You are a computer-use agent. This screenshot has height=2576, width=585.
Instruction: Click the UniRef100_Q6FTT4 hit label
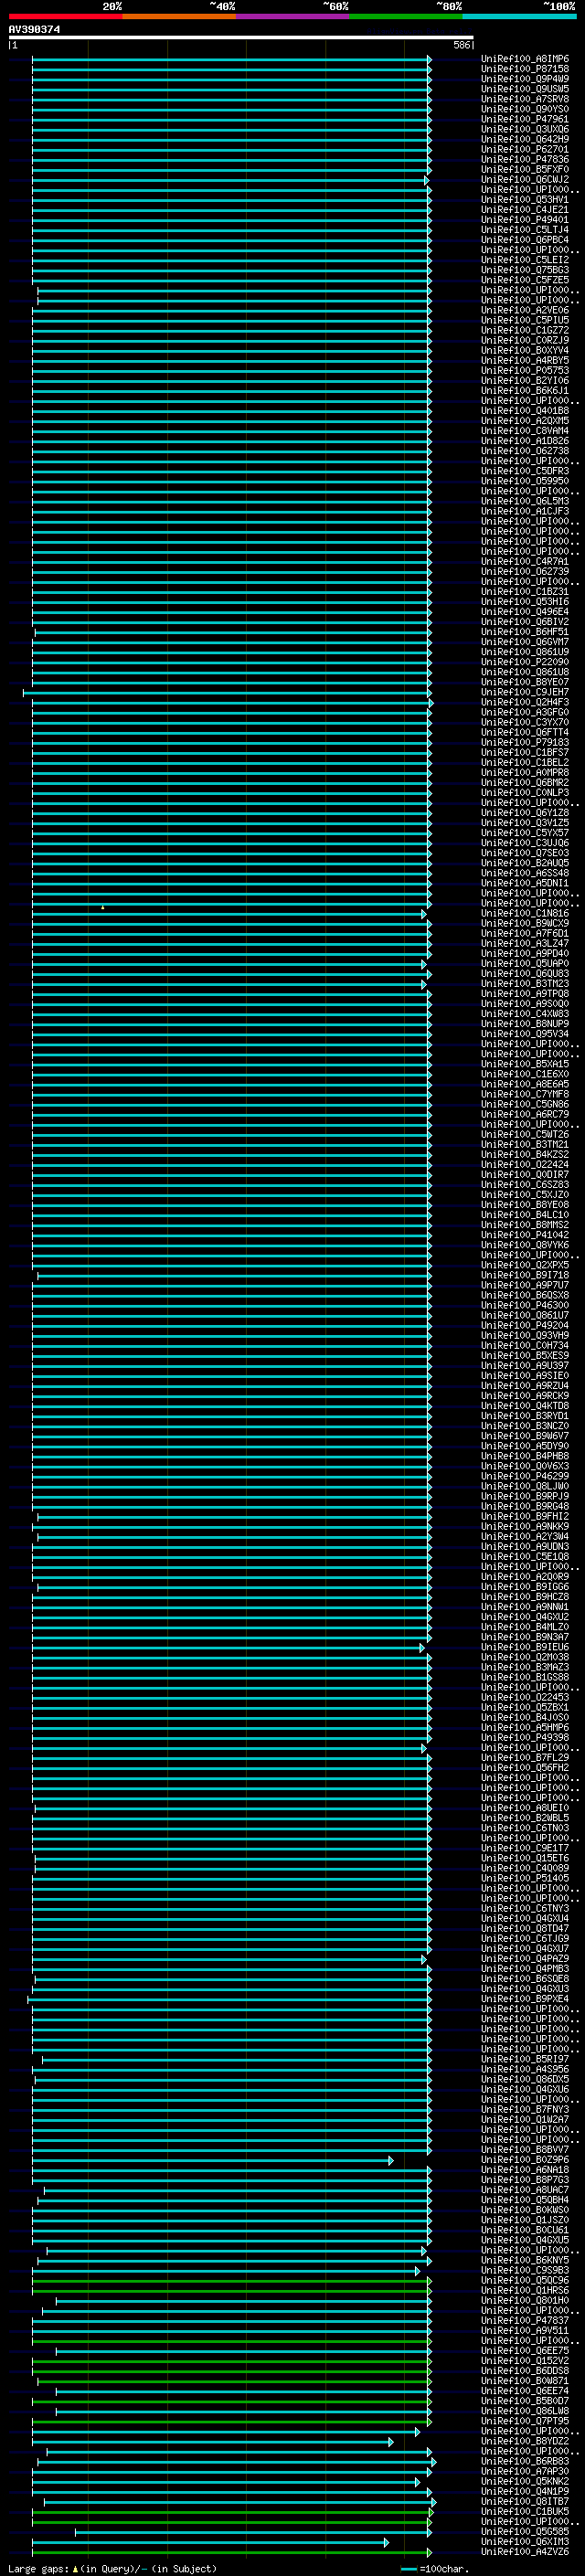click(x=525, y=732)
